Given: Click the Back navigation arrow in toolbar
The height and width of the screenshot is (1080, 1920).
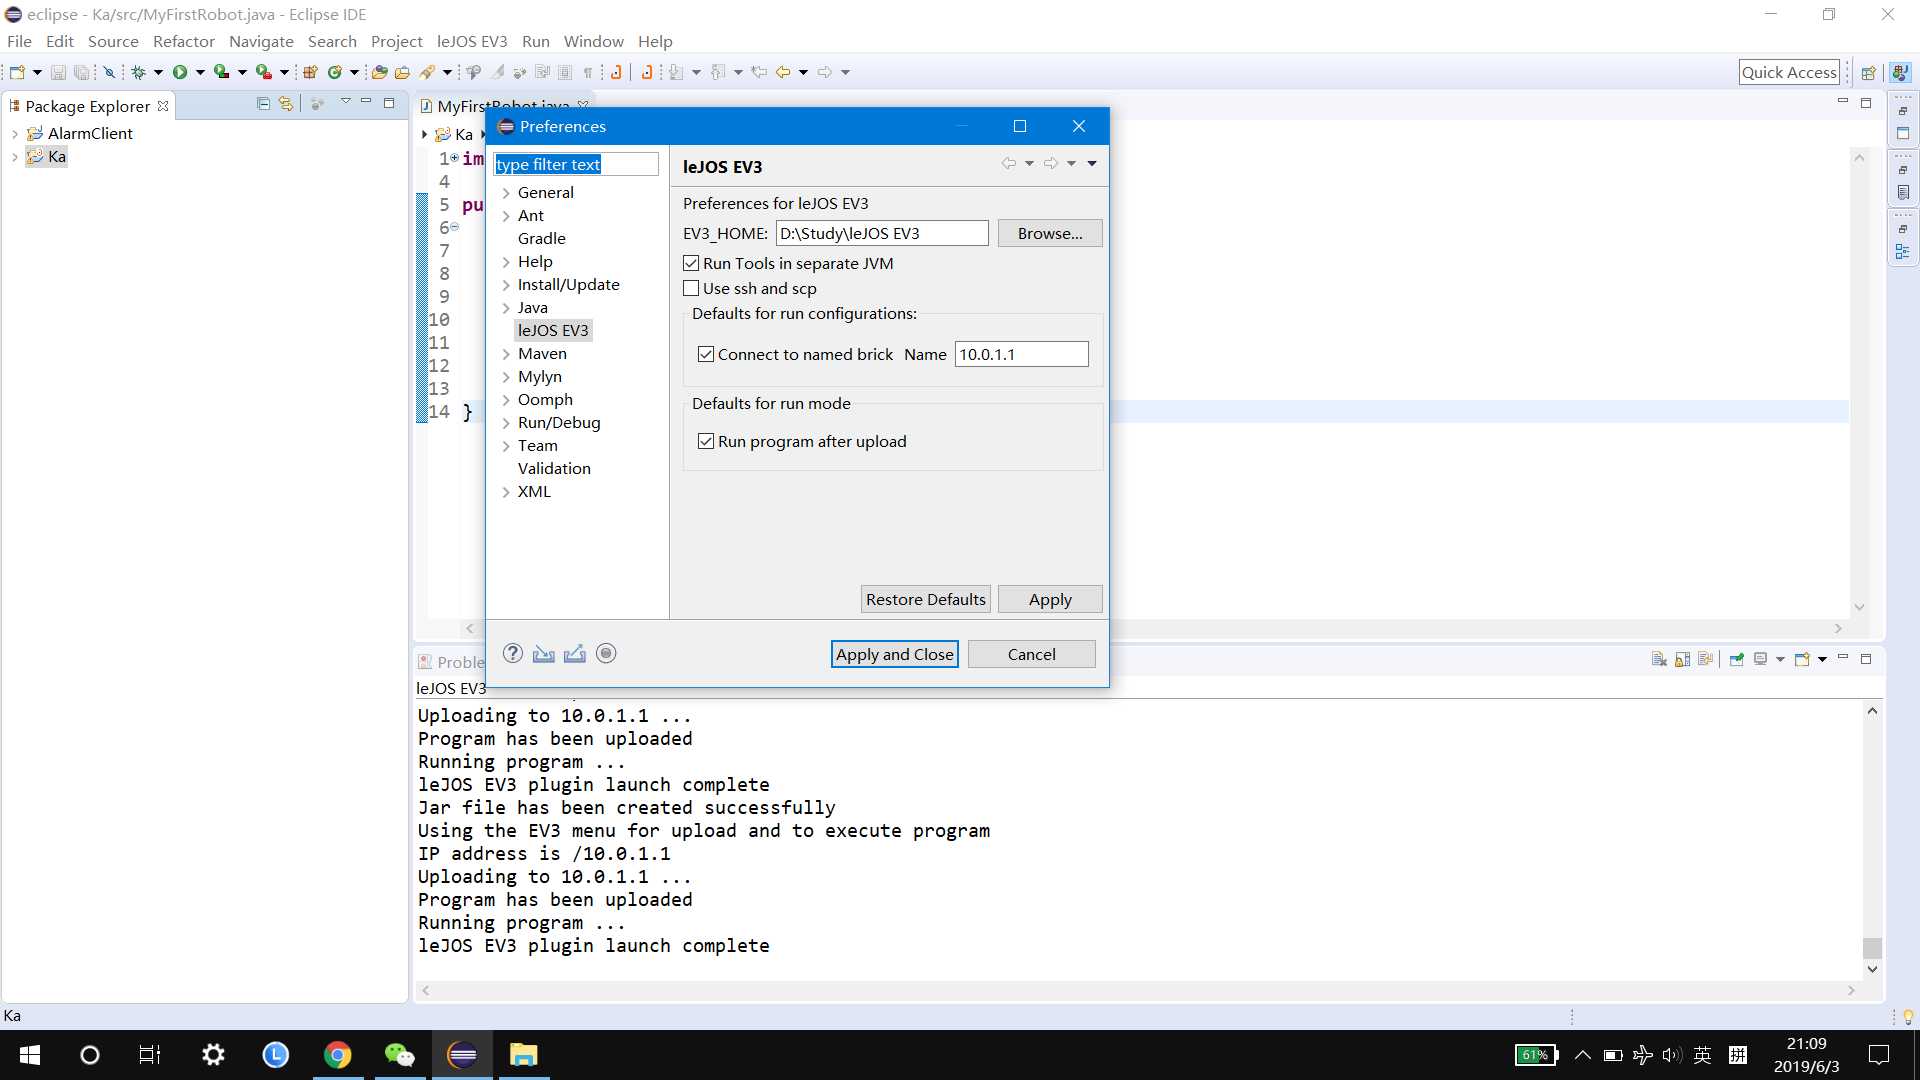Looking at the screenshot, I should click(x=783, y=72).
